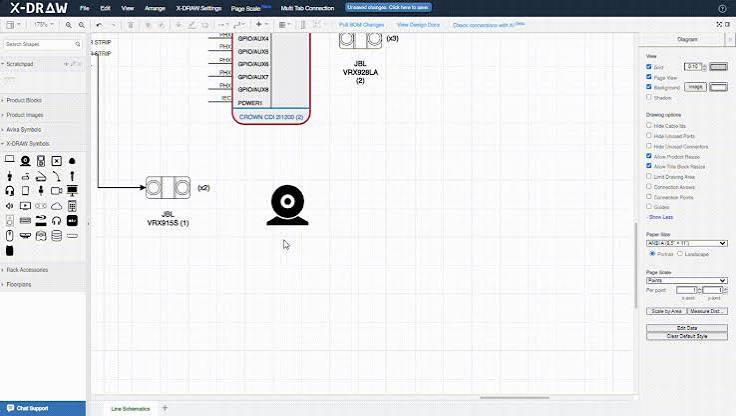This screenshot has width=736, height=416.
Task: Pick the handheld microphone symbol
Action: (72, 176)
